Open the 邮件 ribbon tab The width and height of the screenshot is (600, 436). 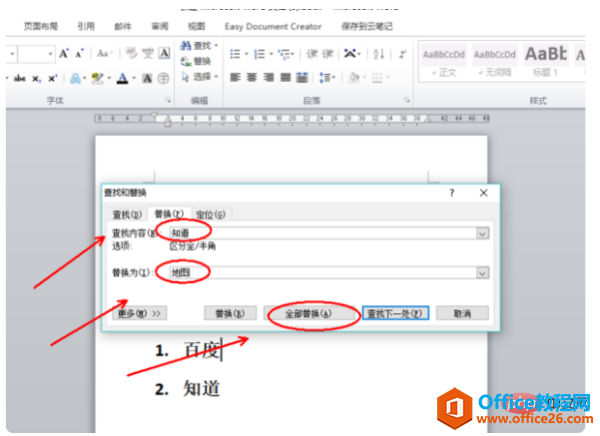[x=123, y=26]
